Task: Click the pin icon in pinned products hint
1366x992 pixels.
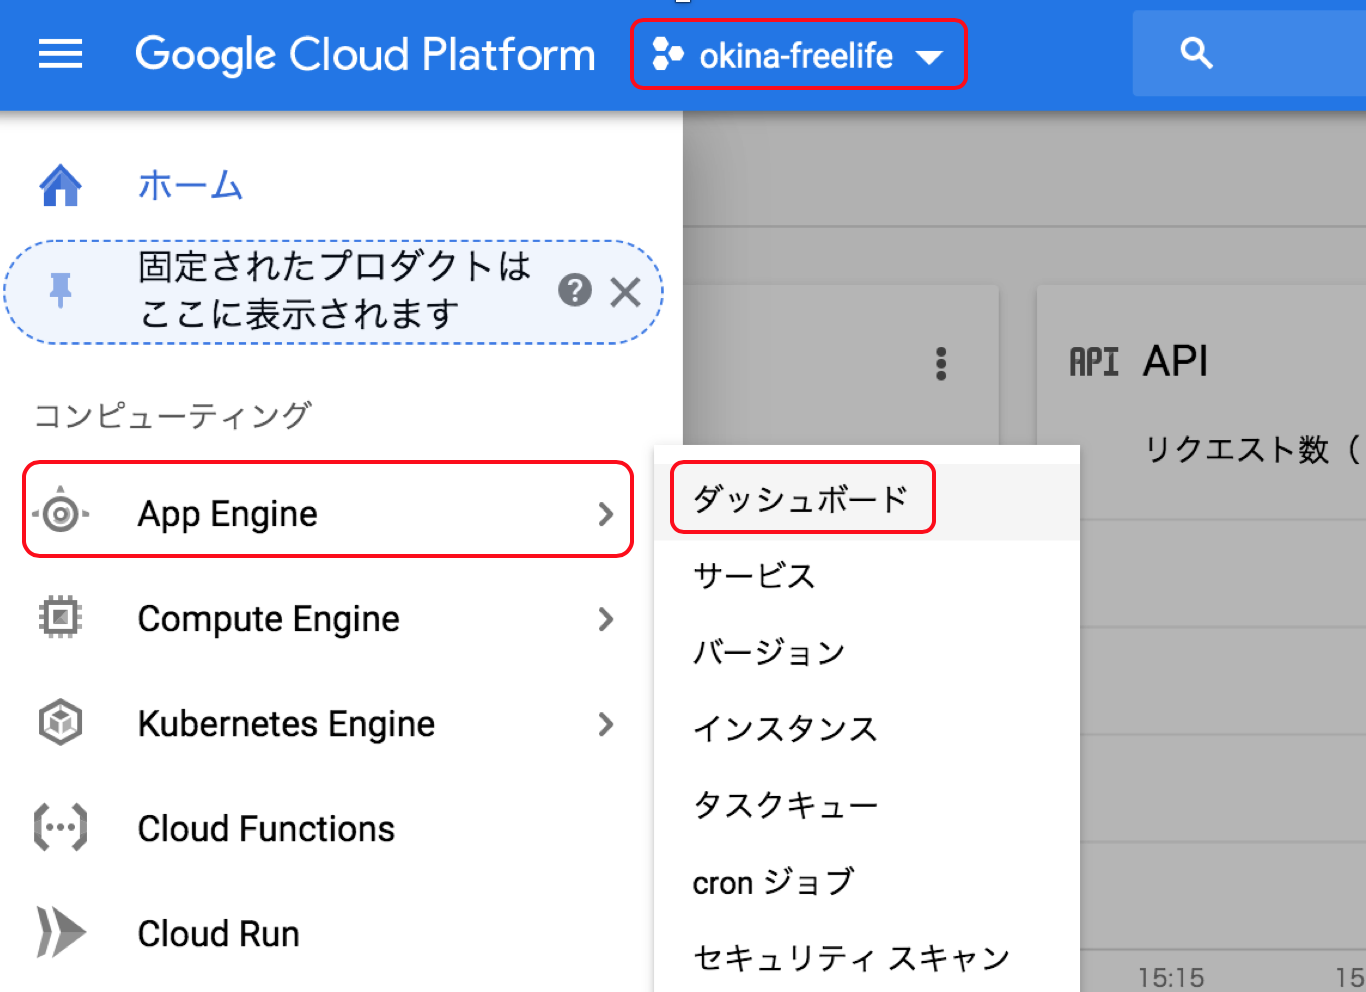Action: coord(61,291)
